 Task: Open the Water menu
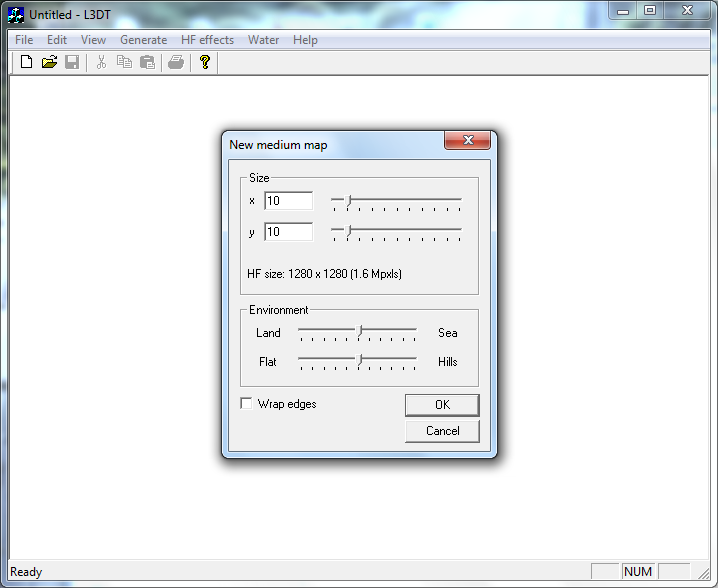263,40
